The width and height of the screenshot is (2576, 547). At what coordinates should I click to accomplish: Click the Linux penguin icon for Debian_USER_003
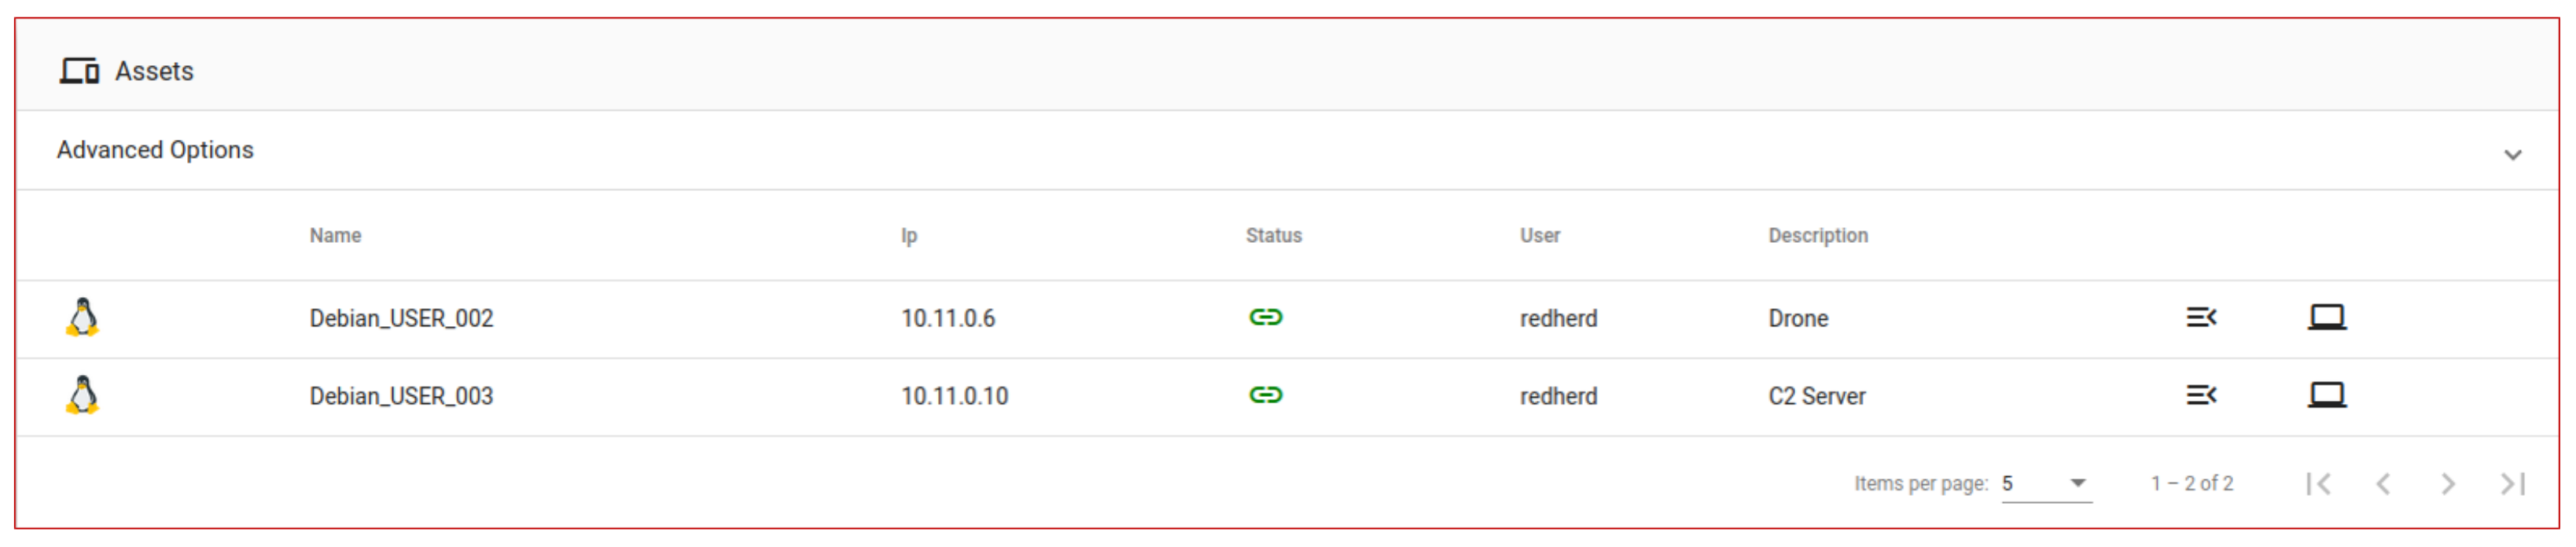coord(83,395)
